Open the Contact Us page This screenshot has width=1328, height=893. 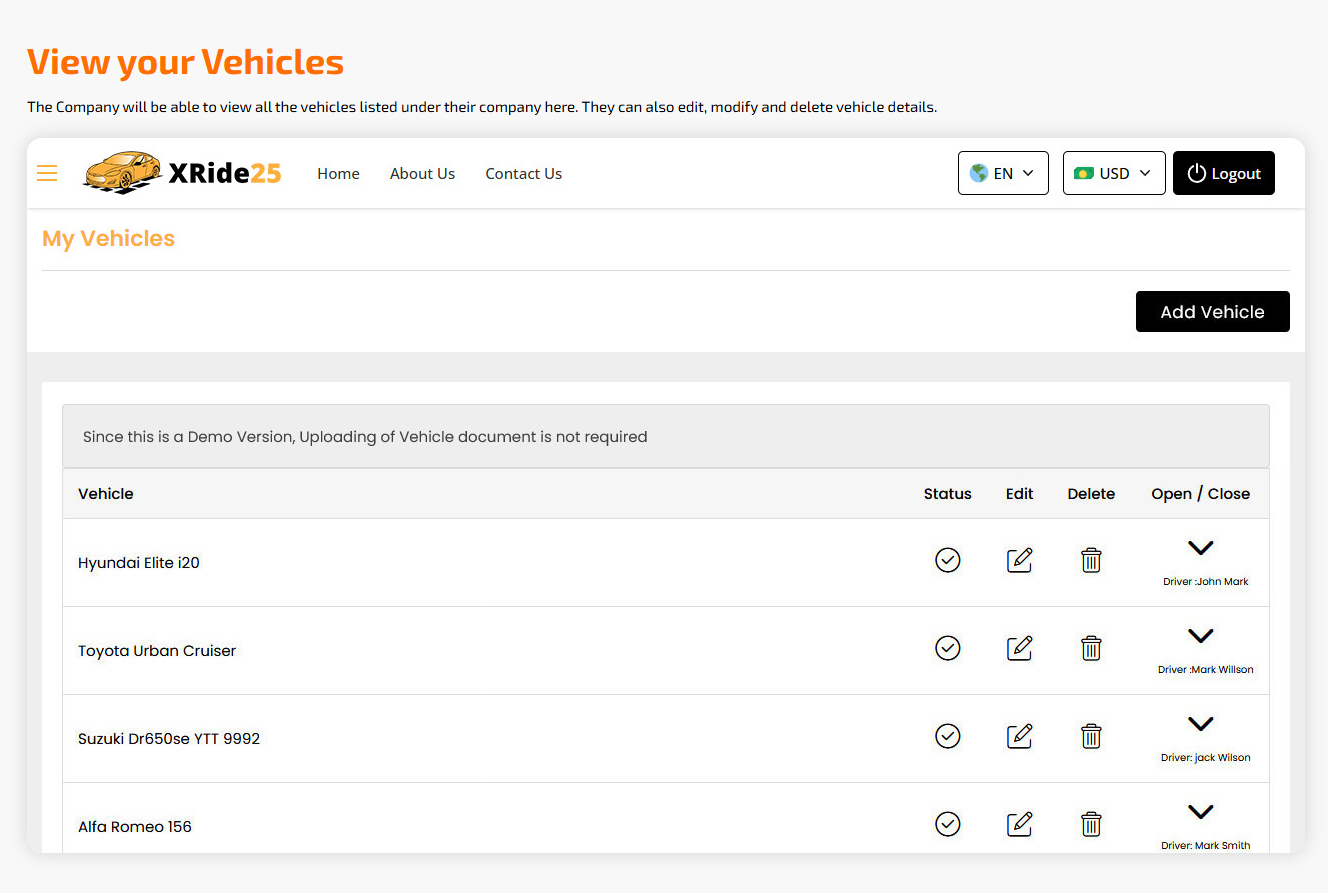(x=523, y=173)
